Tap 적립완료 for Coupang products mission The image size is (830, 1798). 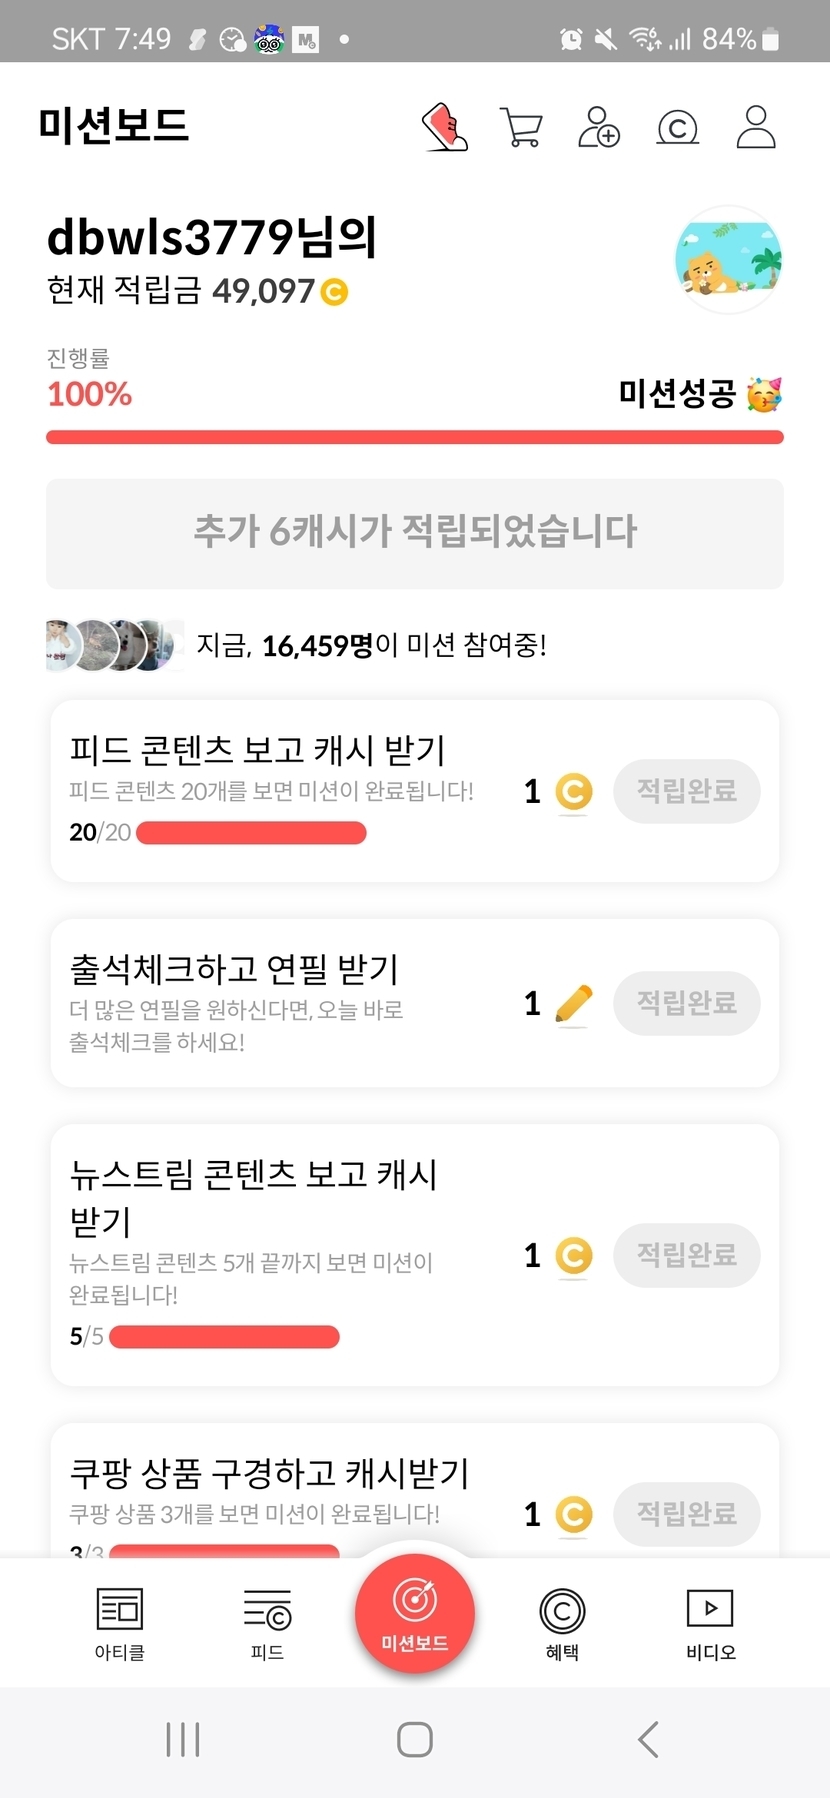687,1514
